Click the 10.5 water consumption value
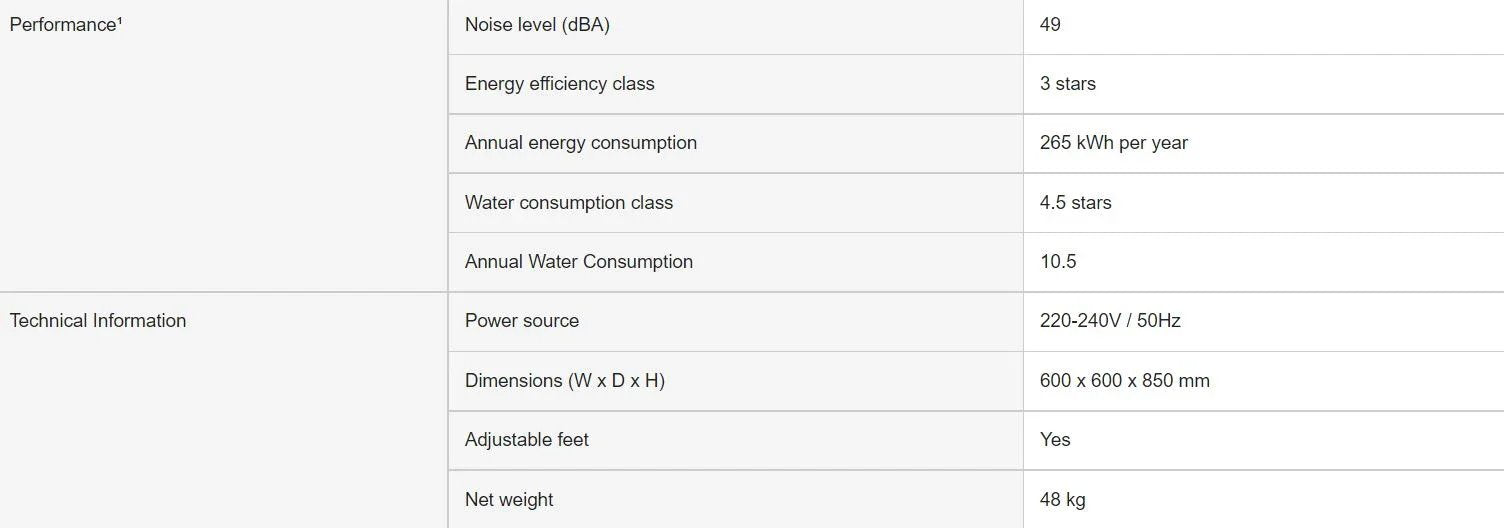Screen dimensions: 1504x528 [x=1058, y=262]
